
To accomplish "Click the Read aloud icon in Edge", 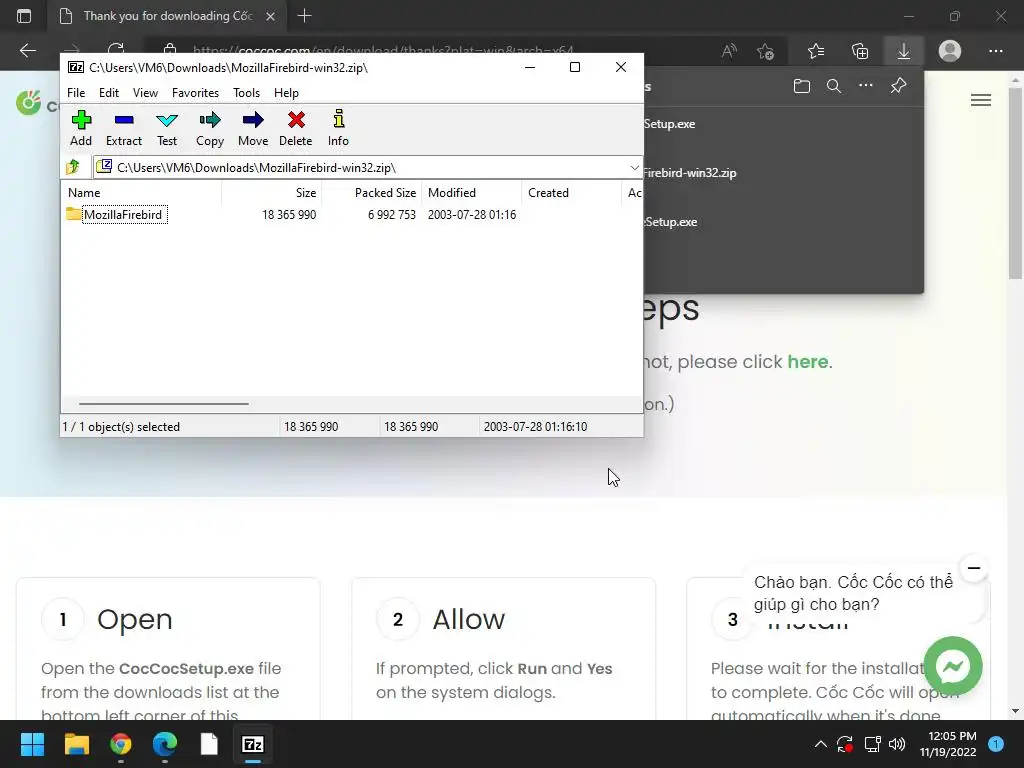I will pos(729,51).
